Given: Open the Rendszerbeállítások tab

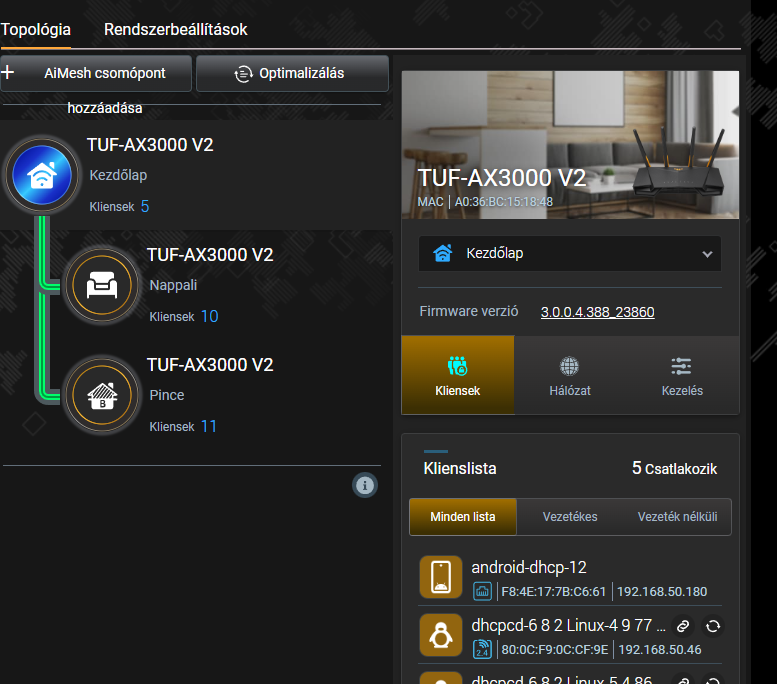Looking at the screenshot, I should tap(175, 29).
